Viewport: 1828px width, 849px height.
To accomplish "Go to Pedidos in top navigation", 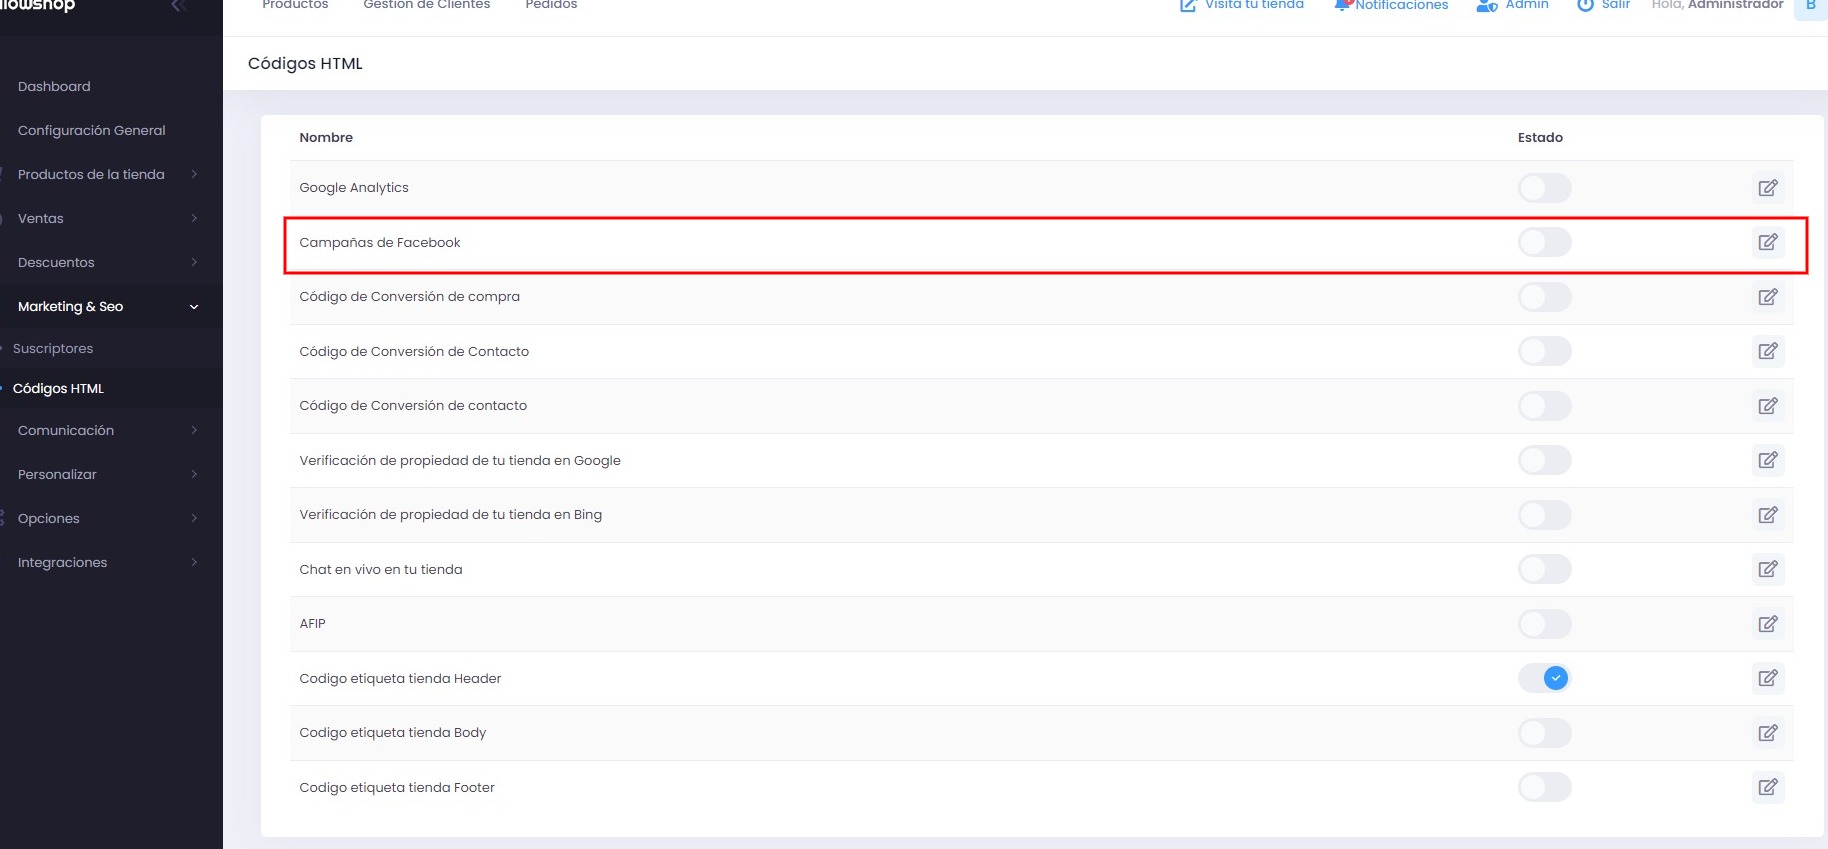I will pyautogui.click(x=551, y=6).
